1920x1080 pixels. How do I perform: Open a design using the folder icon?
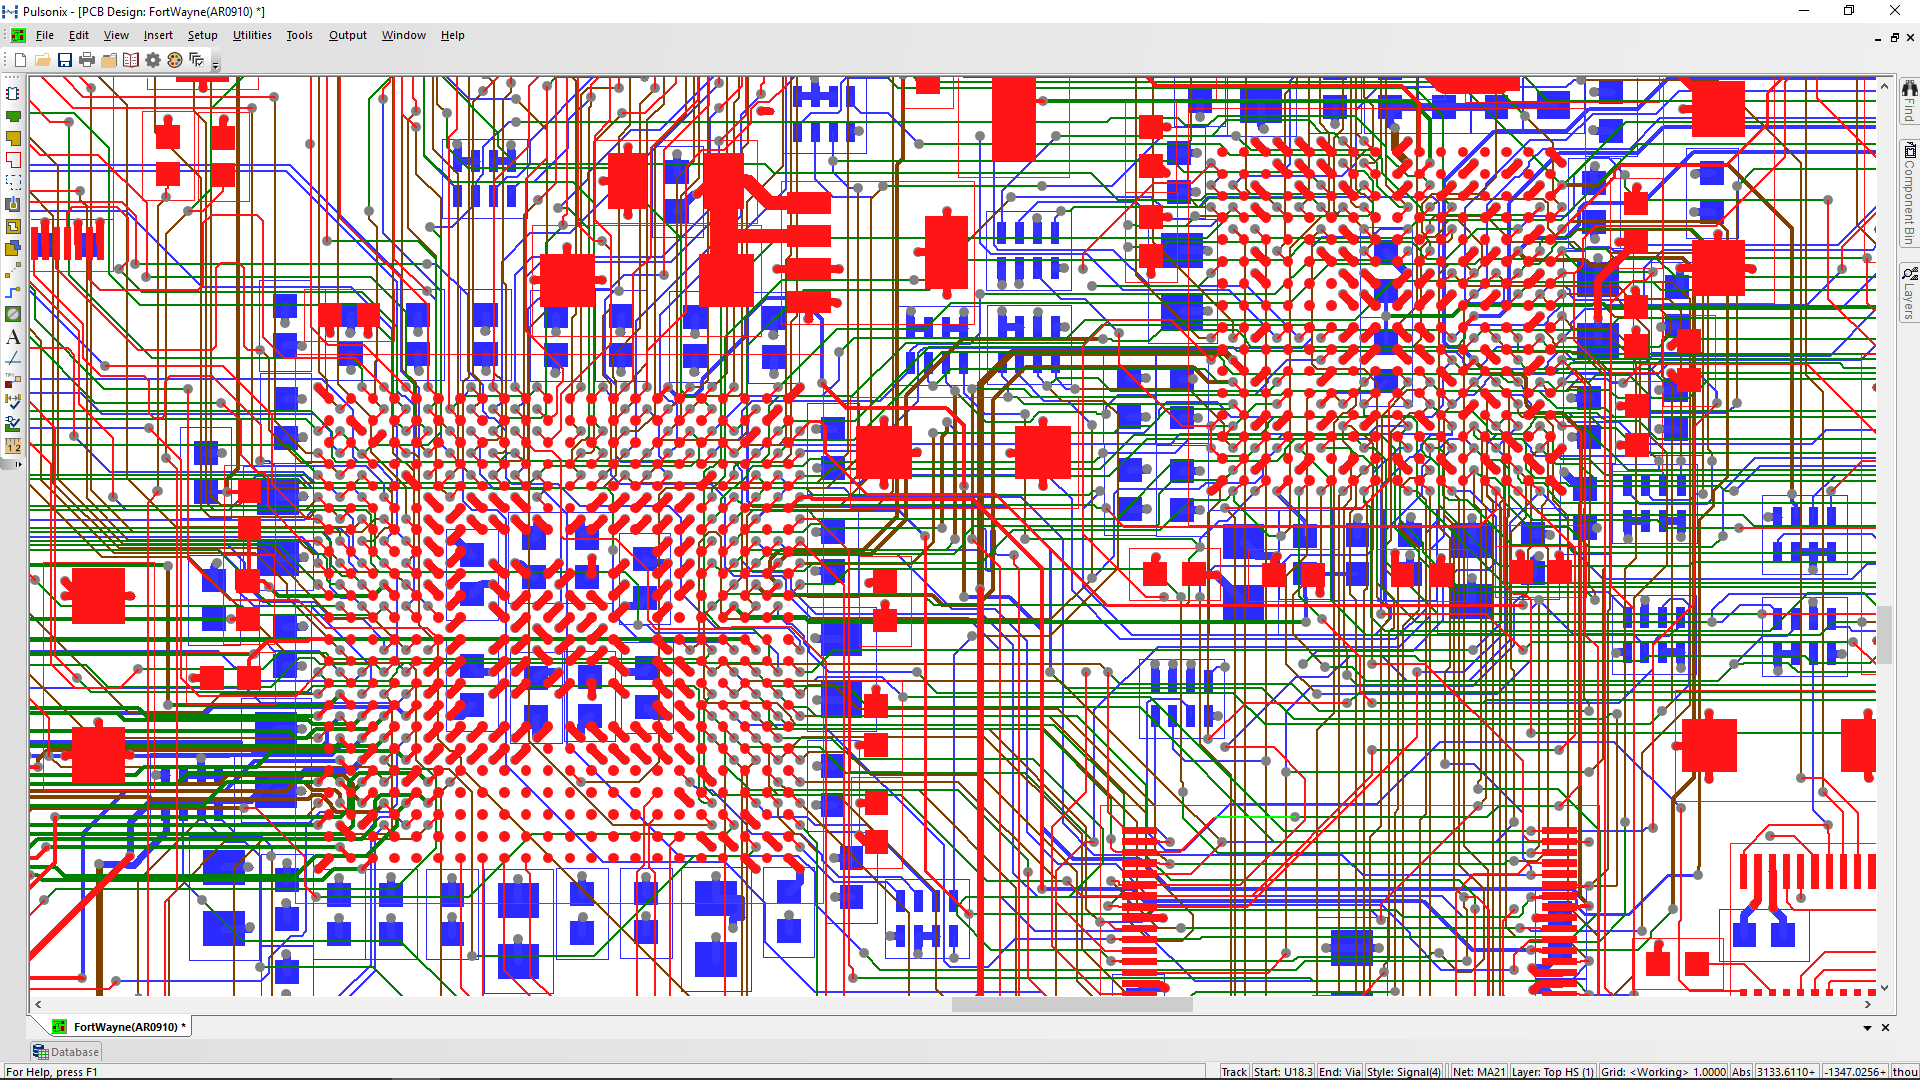pos(42,60)
